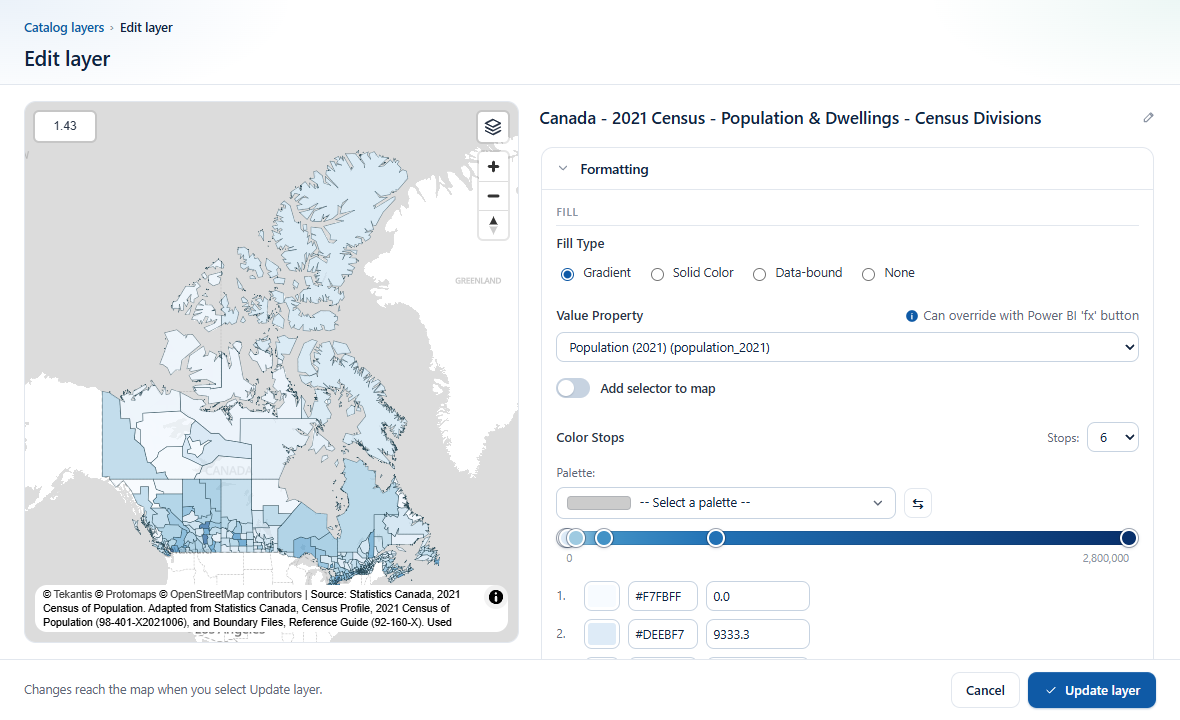Zoom in on the map
The image size is (1180, 720).
pyautogui.click(x=493, y=166)
